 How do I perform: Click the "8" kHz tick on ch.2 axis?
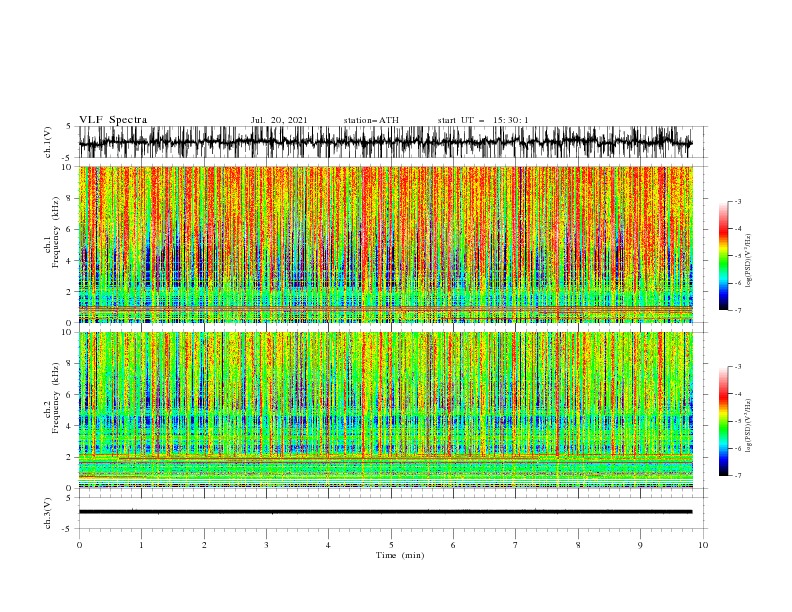[x=70, y=364]
